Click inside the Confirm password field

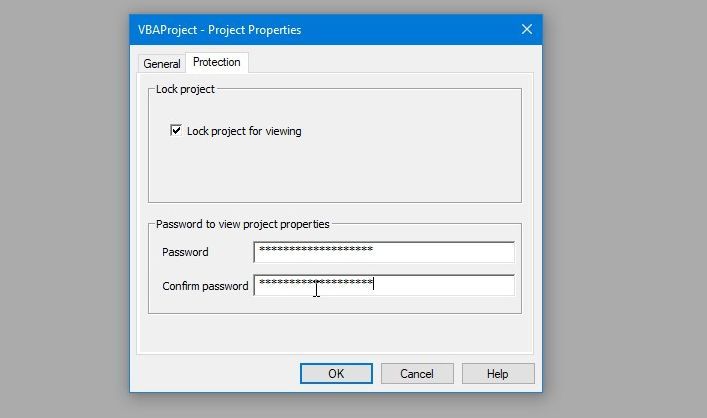440,285
